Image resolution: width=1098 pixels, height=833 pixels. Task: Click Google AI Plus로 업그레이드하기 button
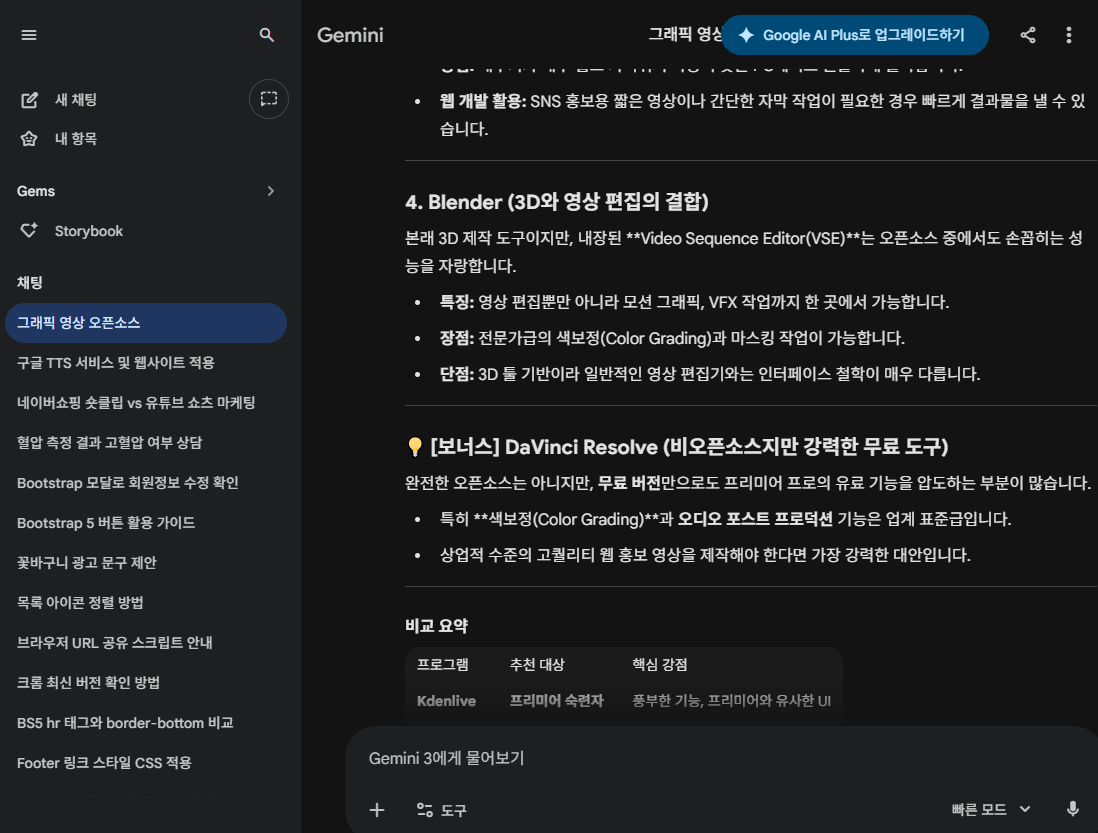tap(854, 35)
